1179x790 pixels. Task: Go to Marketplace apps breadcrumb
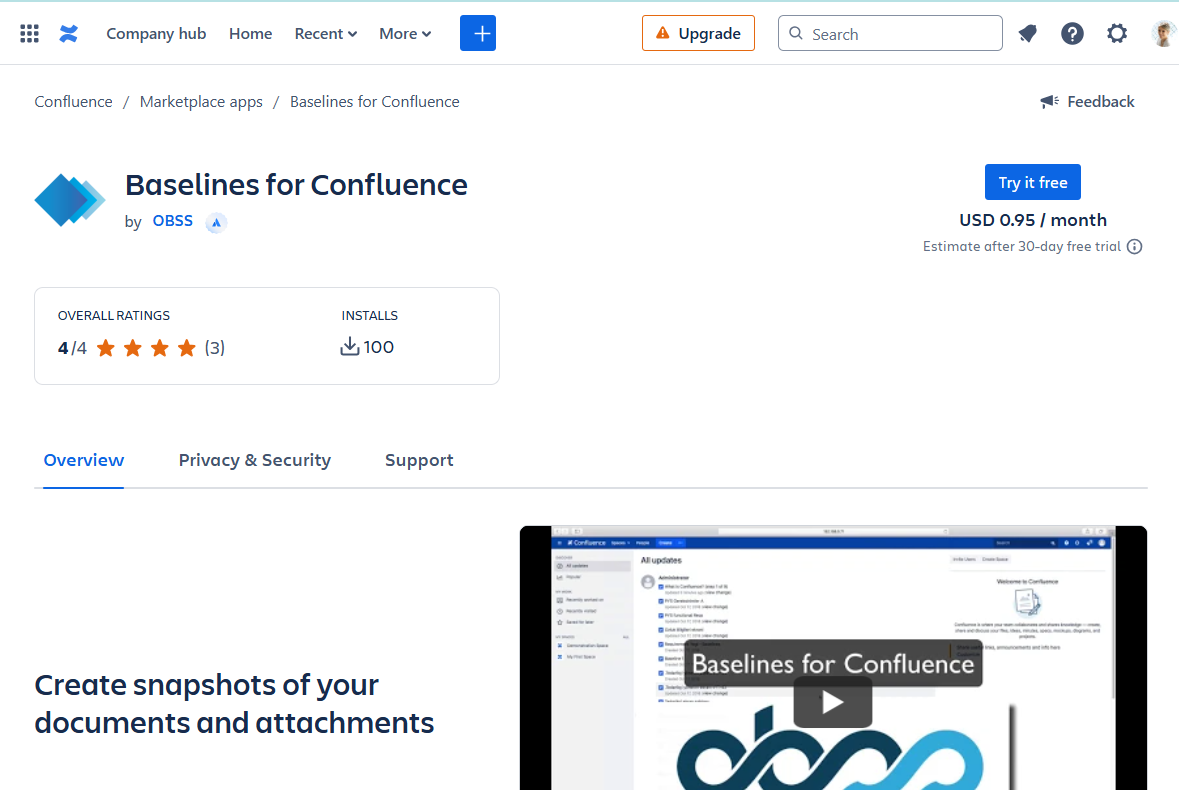201,102
